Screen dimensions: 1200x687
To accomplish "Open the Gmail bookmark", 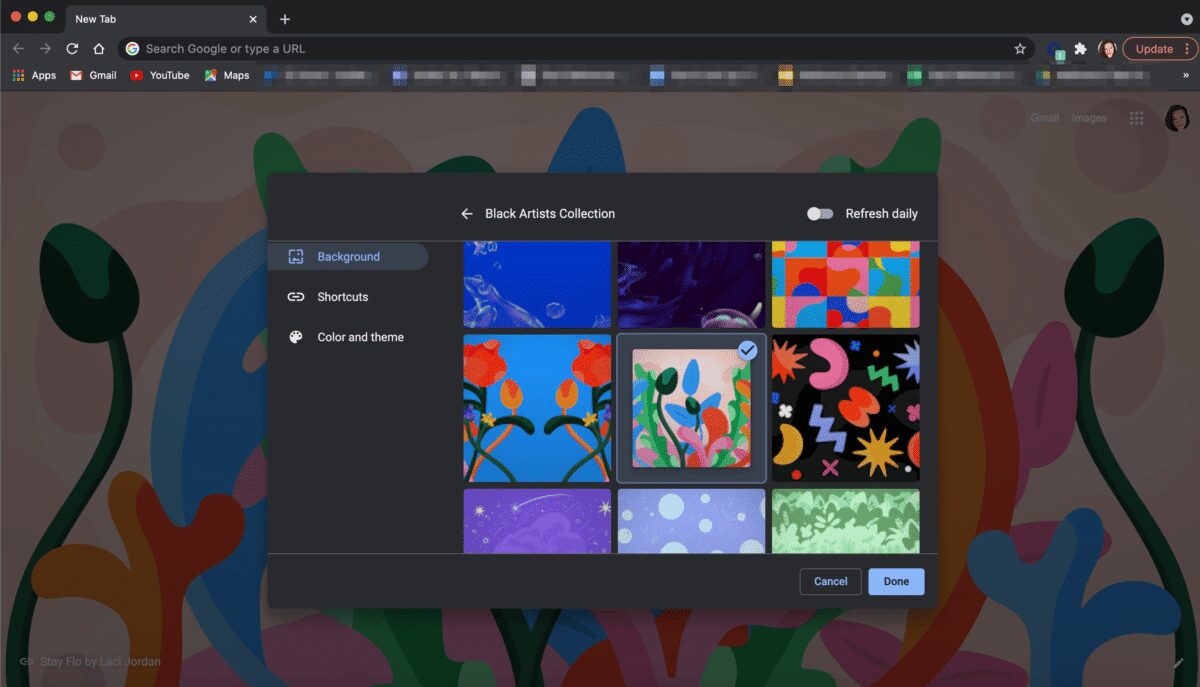I will tap(92, 75).
